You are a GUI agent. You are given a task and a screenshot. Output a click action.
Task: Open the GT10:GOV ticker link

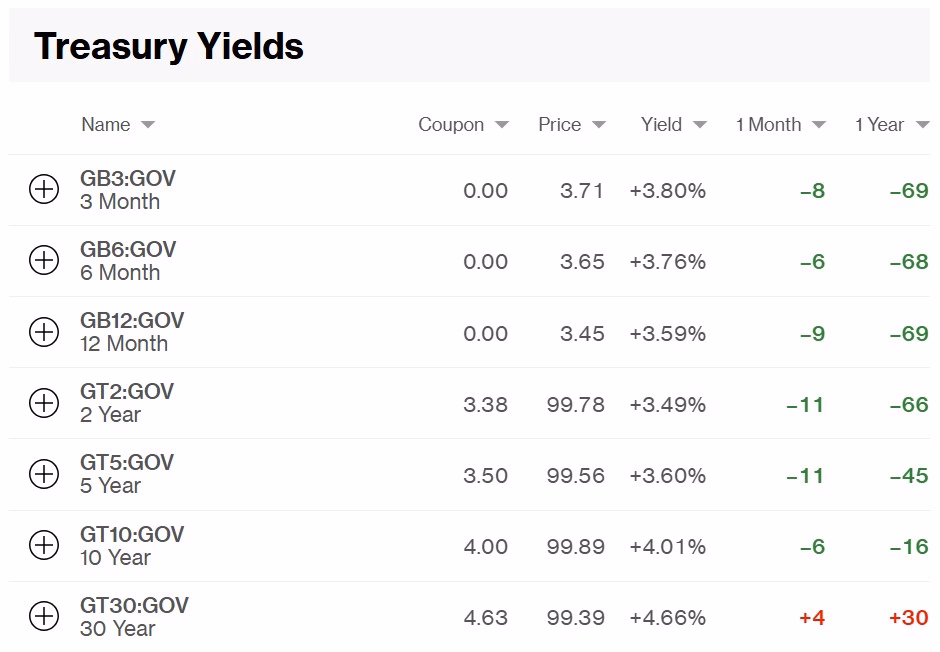[132, 534]
